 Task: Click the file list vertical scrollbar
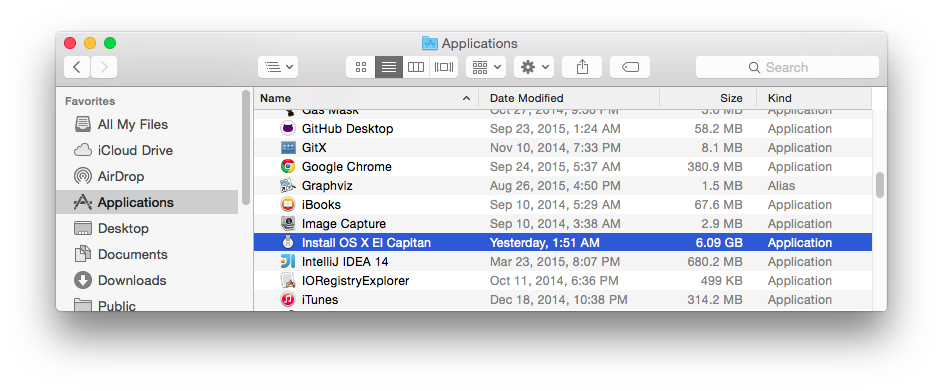[x=880, y=185]
